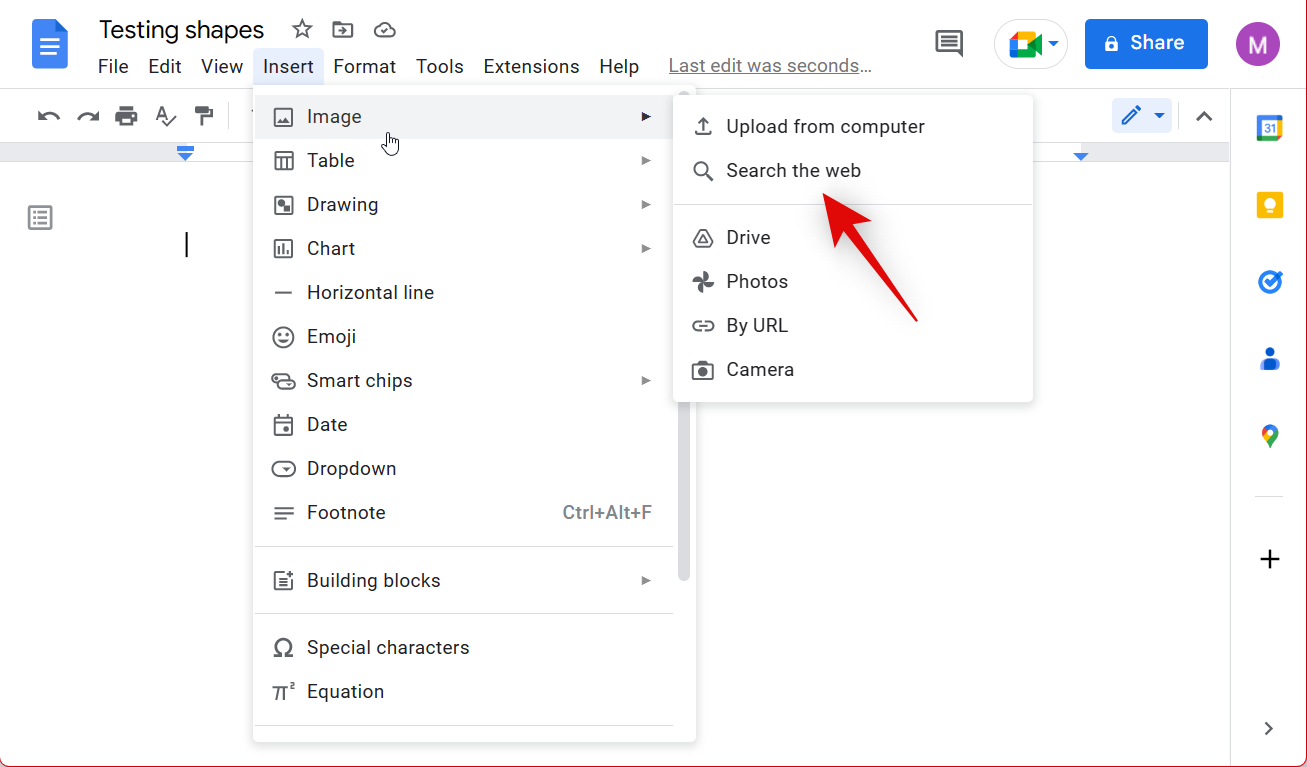Image resolution: width=1307 pixels, height=767 pixels.
Task: Star the Testing shapes document
Action: (302, 29)
